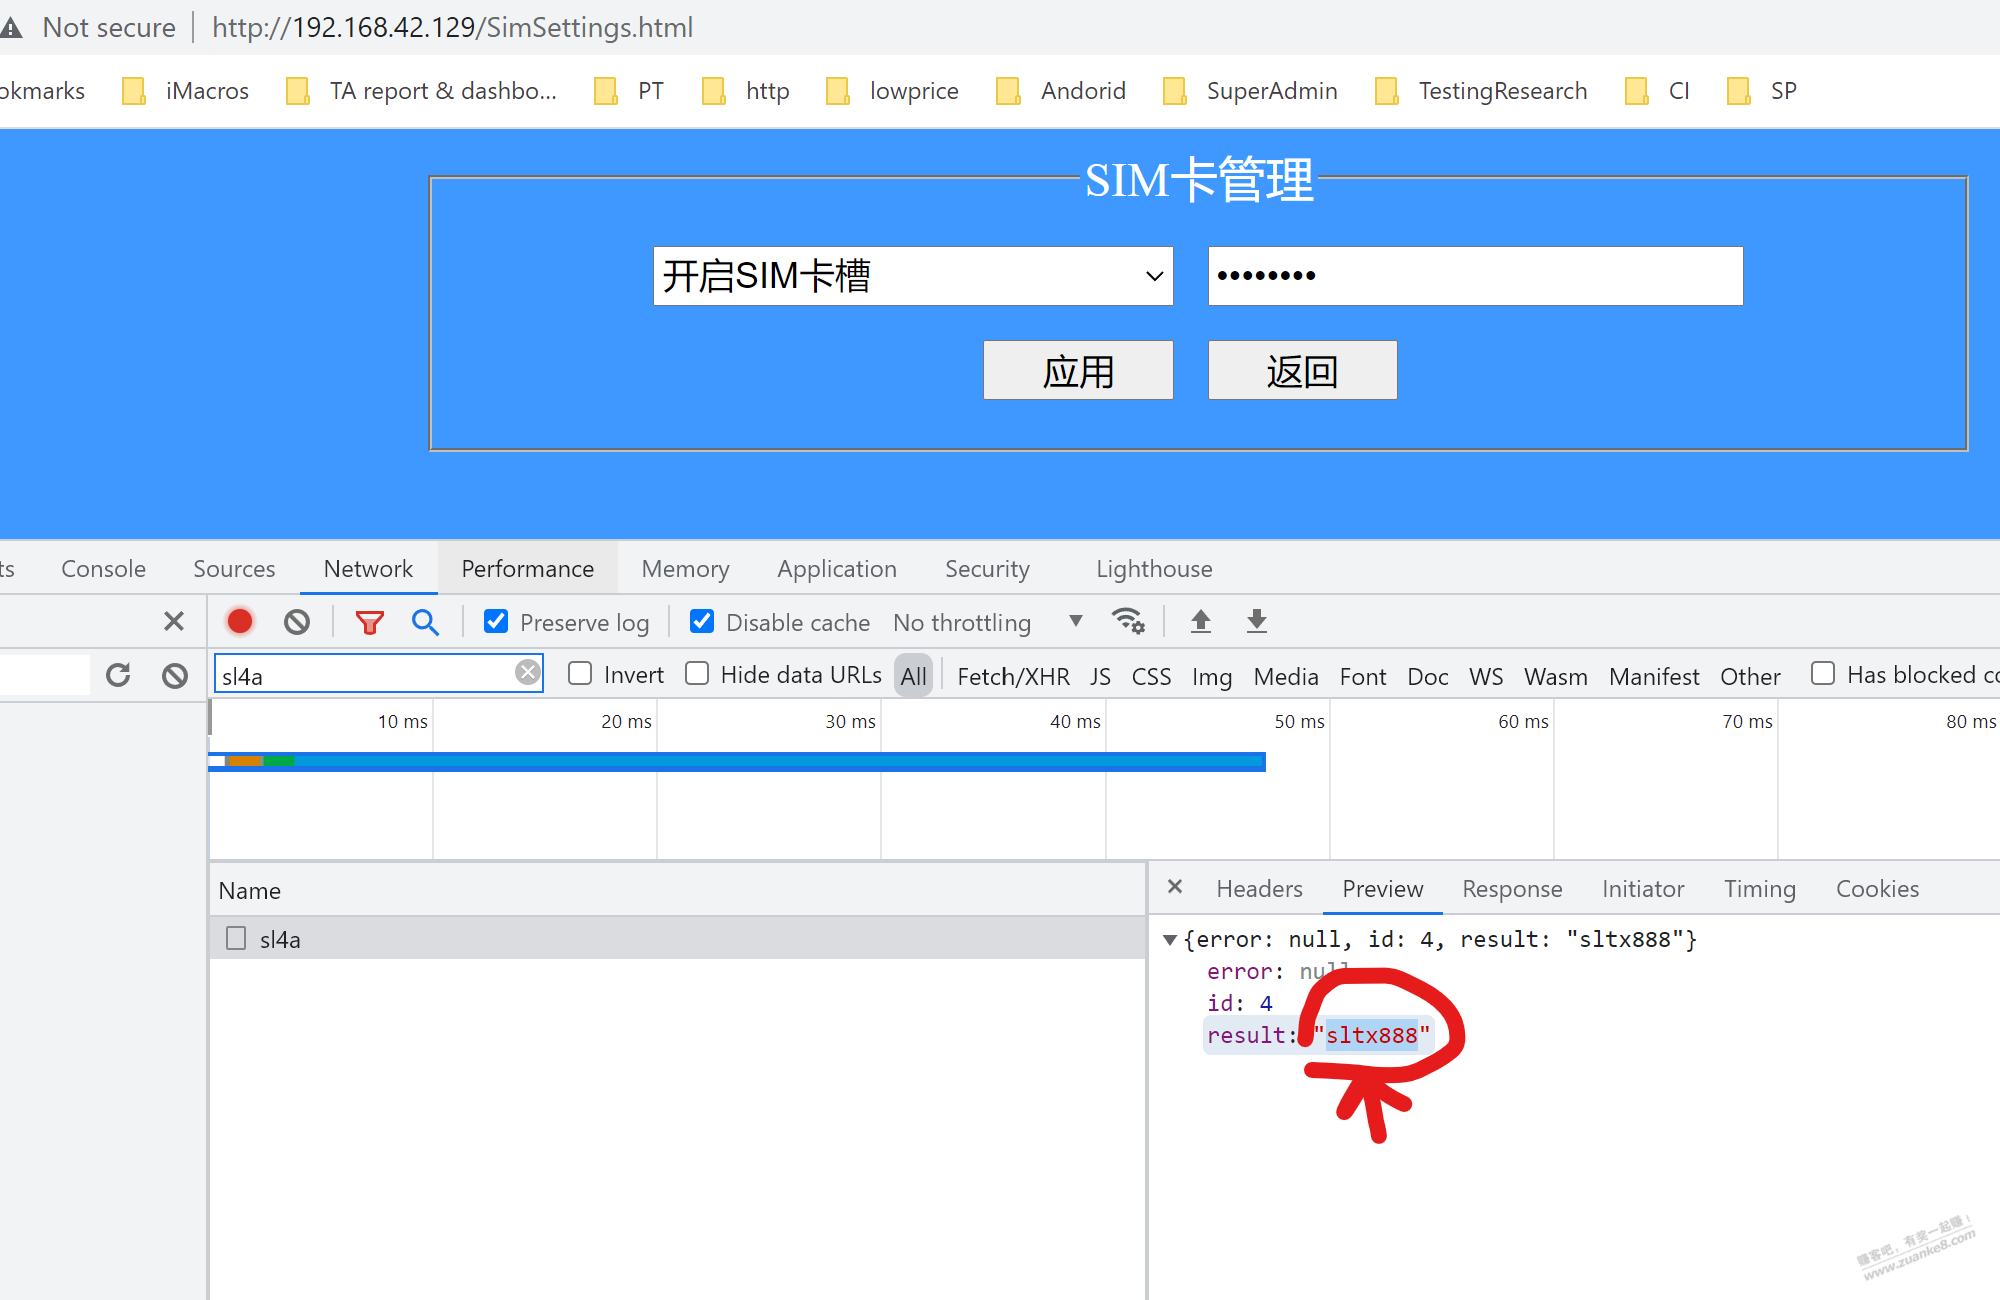
Task: Select the All resource type filter
Action: click(913, 676)
